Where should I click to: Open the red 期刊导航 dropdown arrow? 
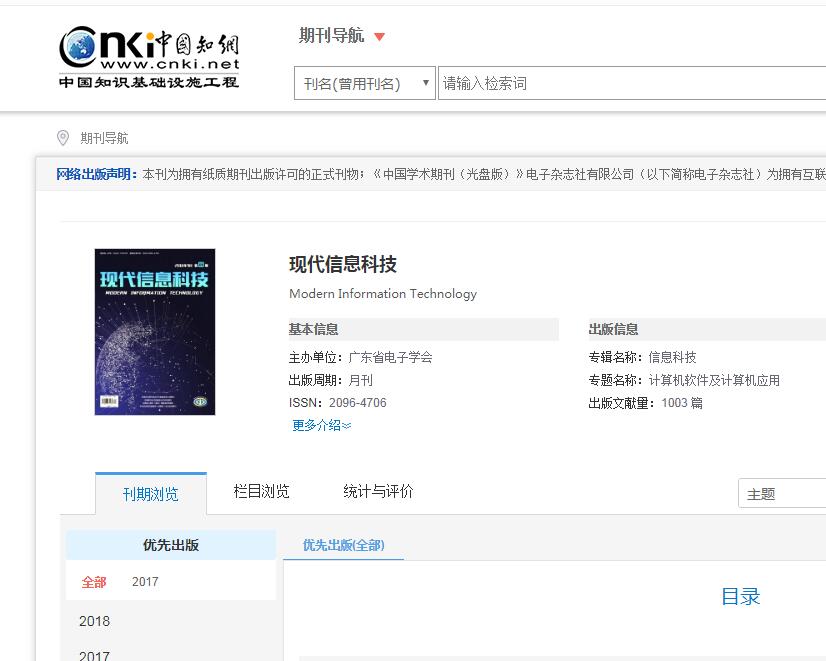[379, 38]
